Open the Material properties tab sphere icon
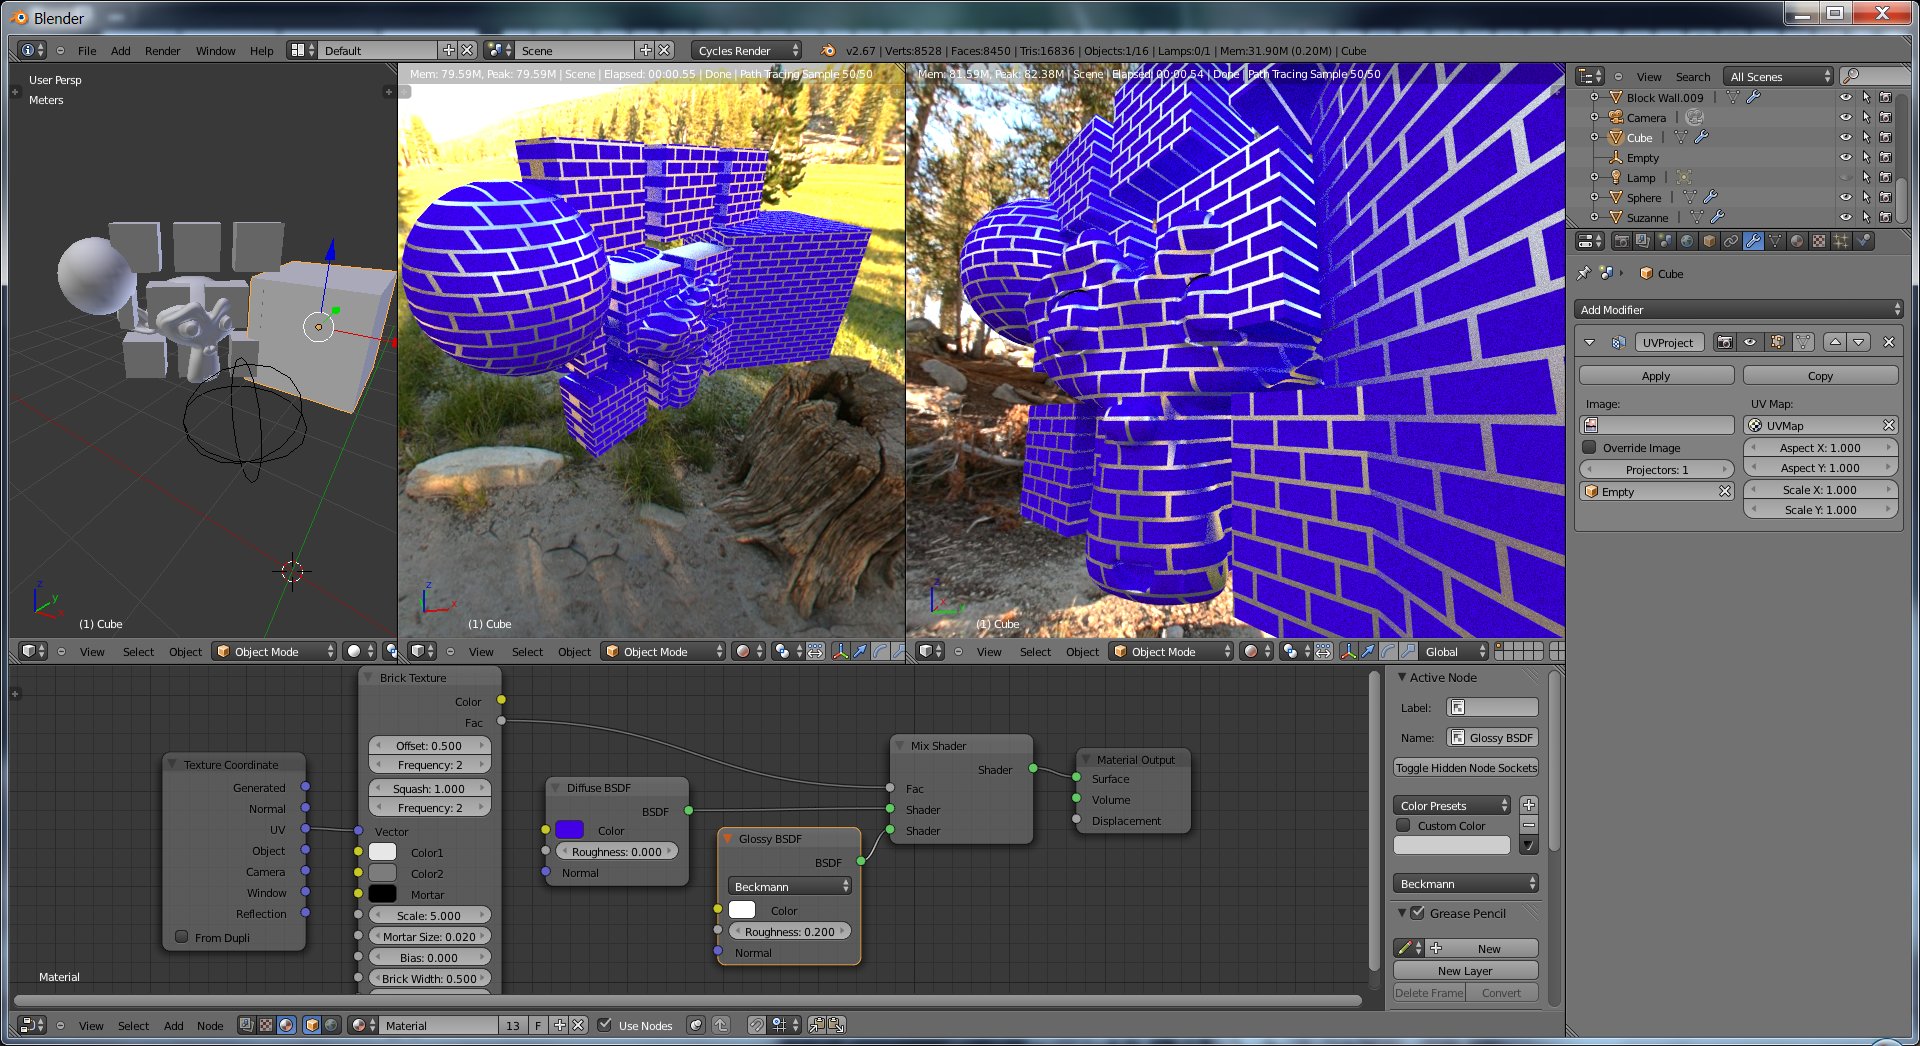 [1797, 241]
